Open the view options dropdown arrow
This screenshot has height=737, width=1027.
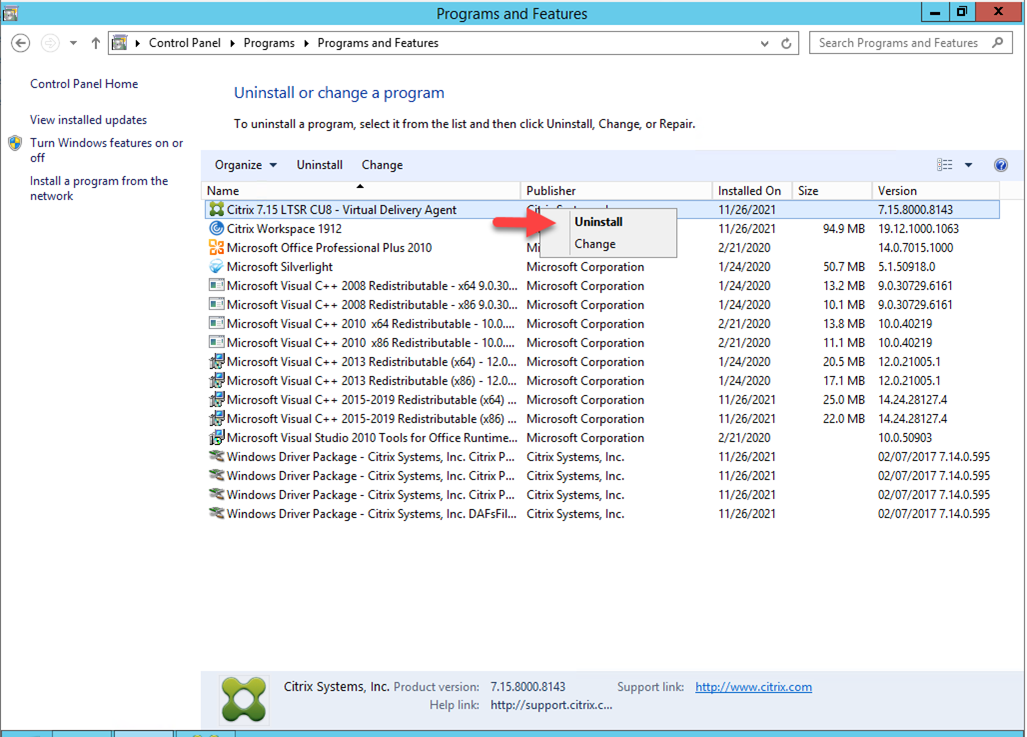point(968,165)
